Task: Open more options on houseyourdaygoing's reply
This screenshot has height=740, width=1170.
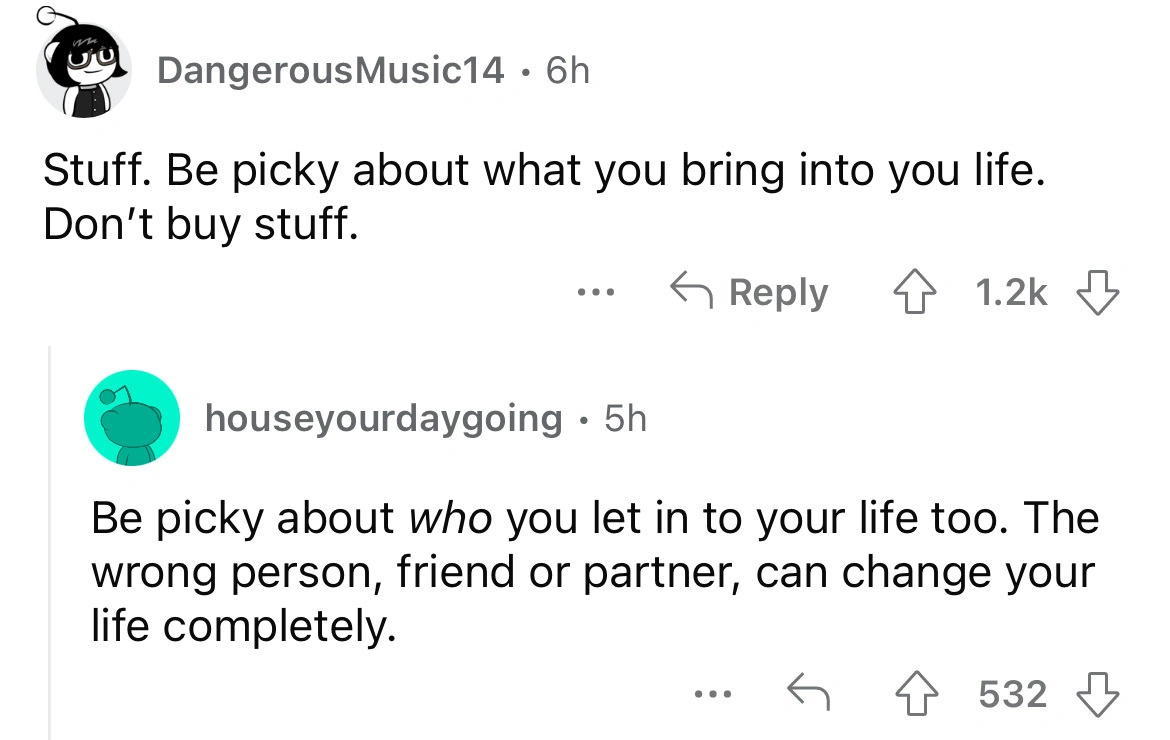Action: [716, 693]
